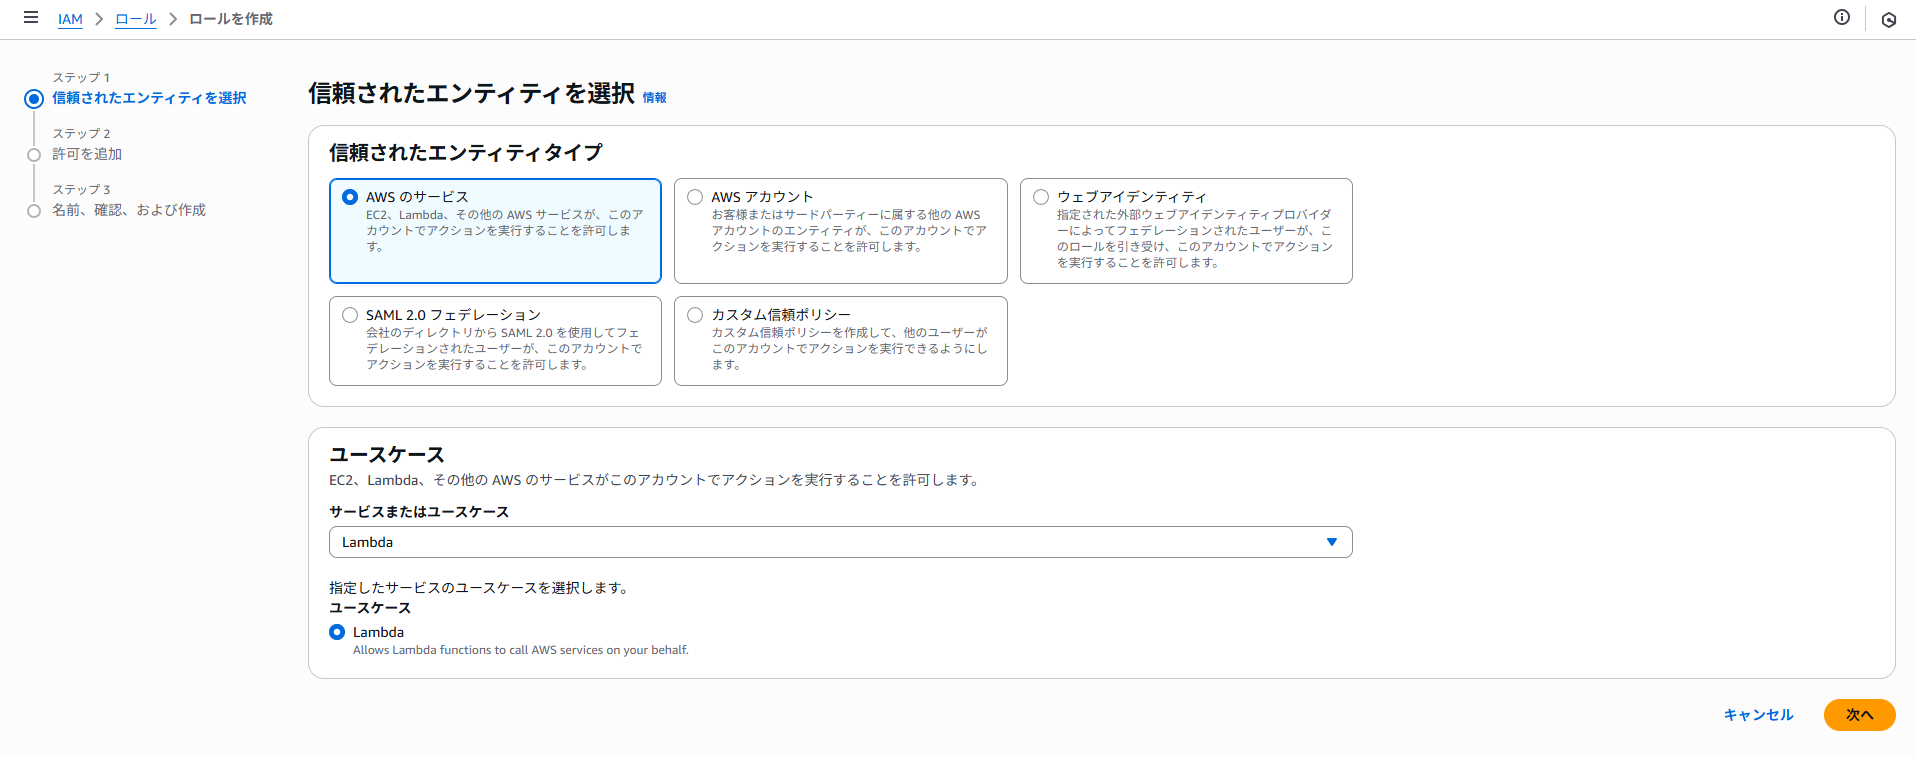The height and width of the screenshot is (757, 1916).
Task: Open the info panel icon
Action: 1842,17
